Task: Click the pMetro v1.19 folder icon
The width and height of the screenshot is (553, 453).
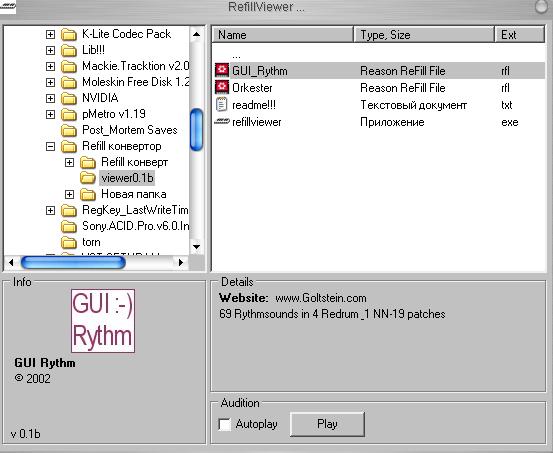Action: pos(69,115)
